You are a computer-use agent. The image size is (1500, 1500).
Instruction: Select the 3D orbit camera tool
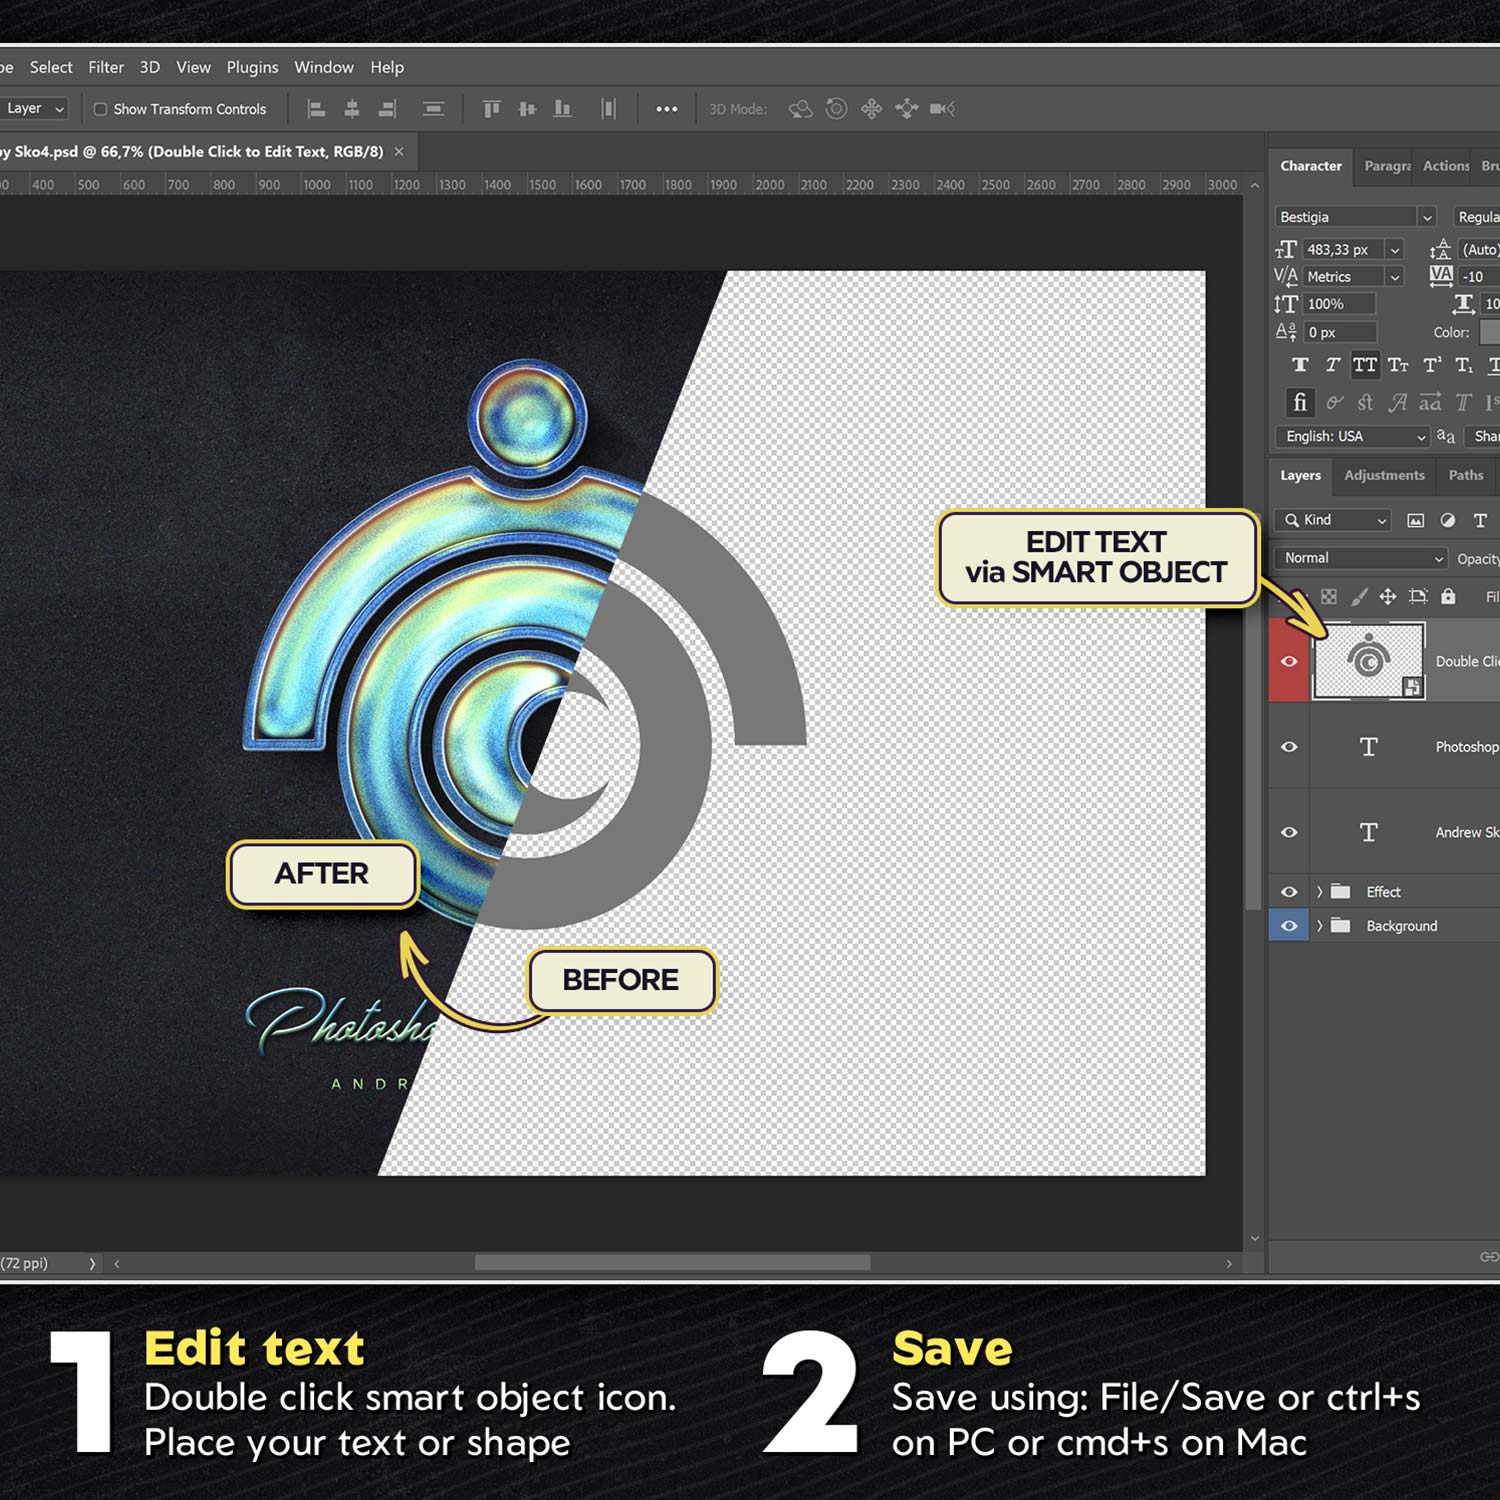800,109
